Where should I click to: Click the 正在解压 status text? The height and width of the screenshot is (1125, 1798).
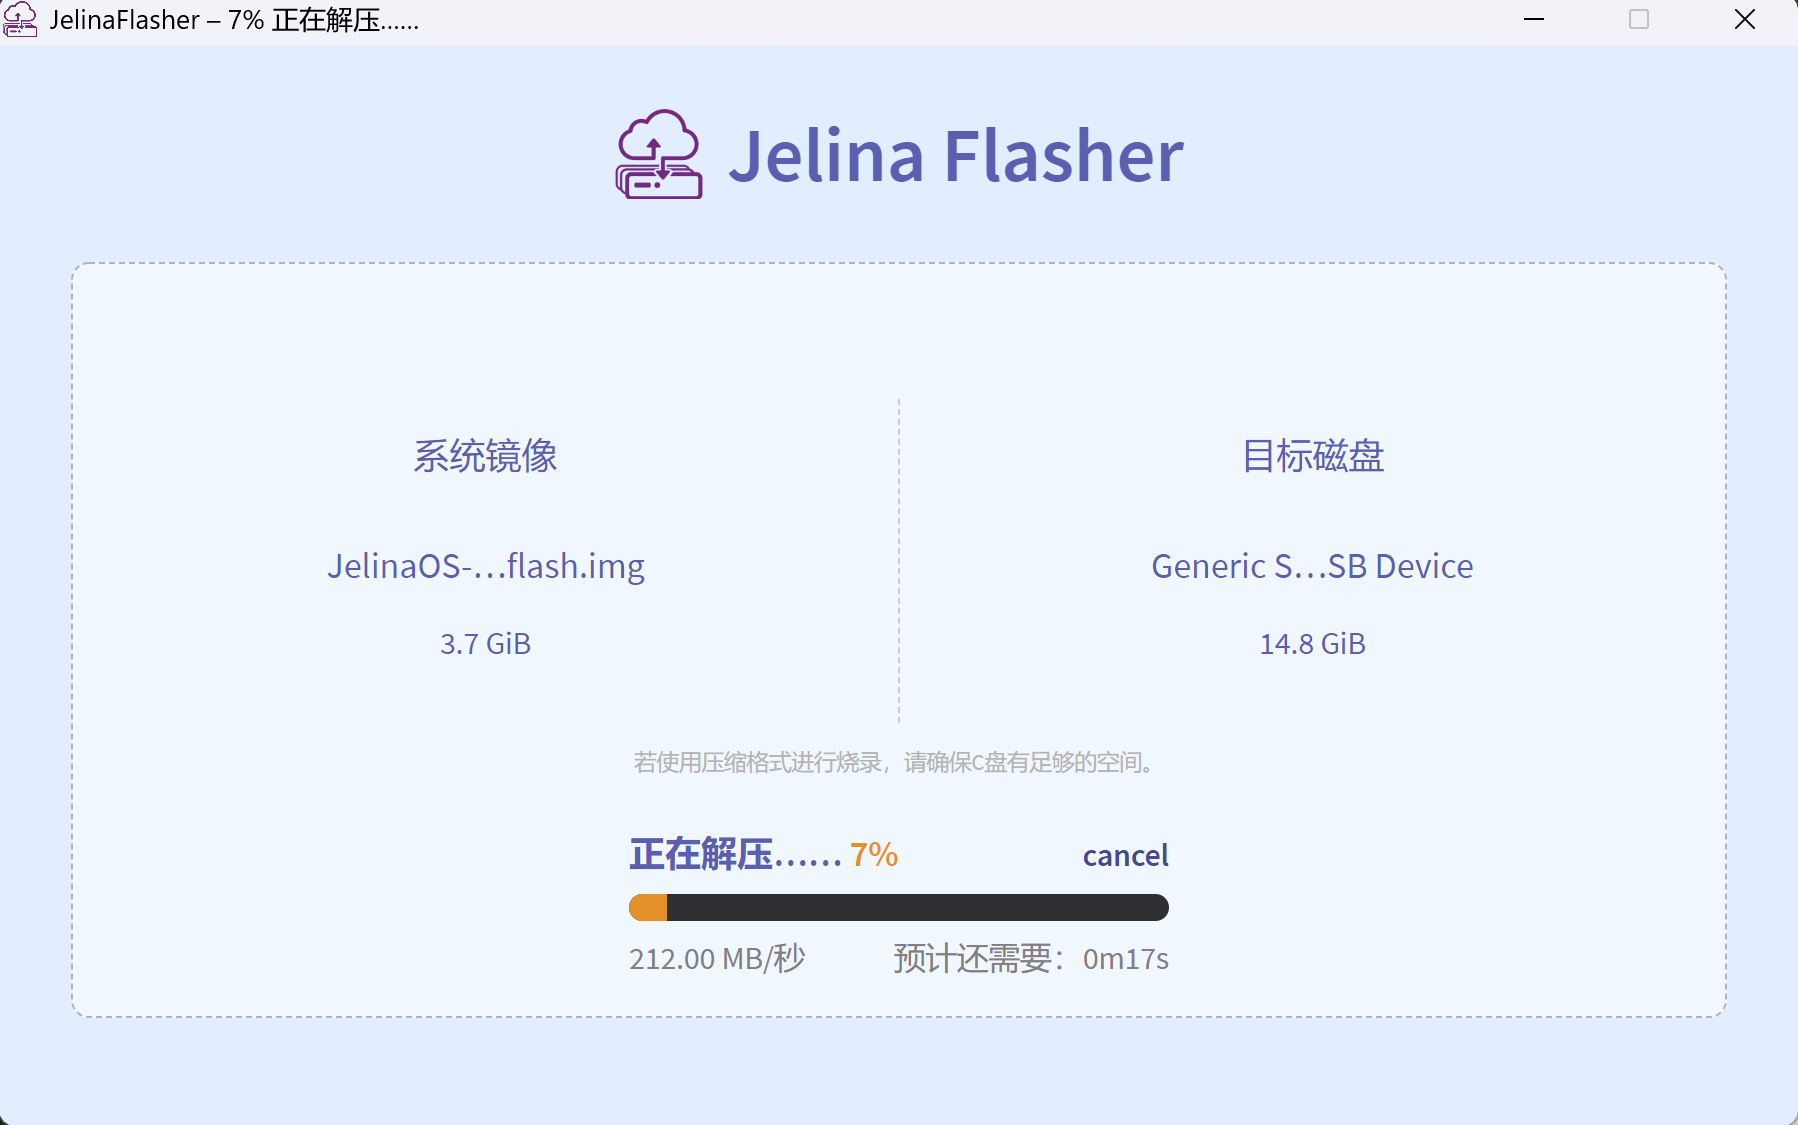tap(735, 856)
